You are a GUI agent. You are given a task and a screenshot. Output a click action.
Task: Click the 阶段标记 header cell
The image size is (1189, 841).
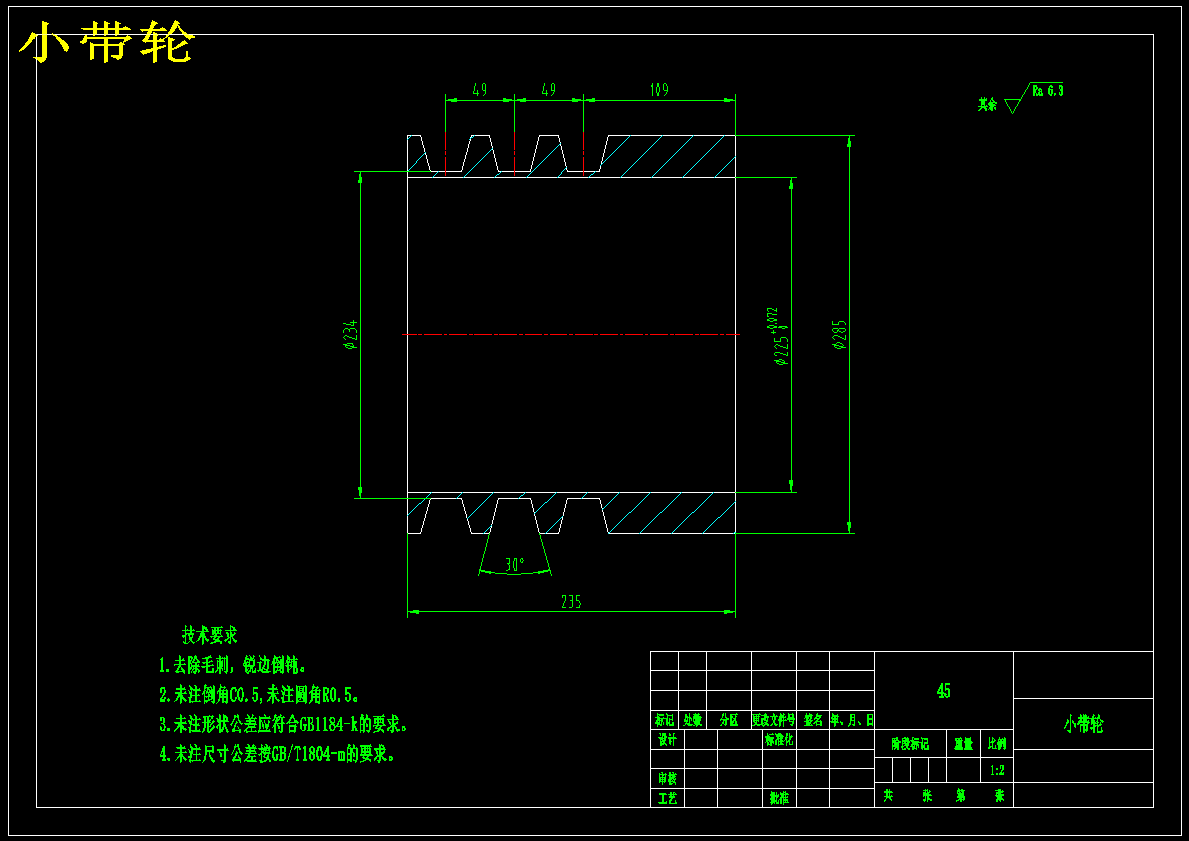[x=910, y=745]
